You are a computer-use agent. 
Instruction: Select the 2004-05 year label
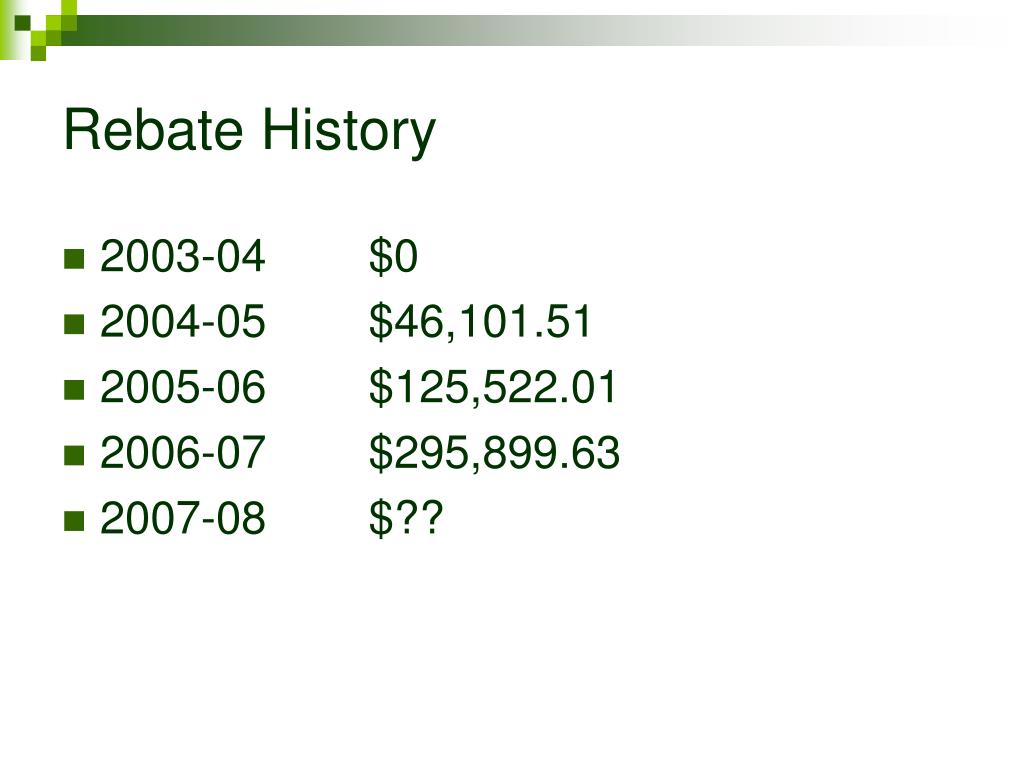pyautogui.click(x=182, y=321)
